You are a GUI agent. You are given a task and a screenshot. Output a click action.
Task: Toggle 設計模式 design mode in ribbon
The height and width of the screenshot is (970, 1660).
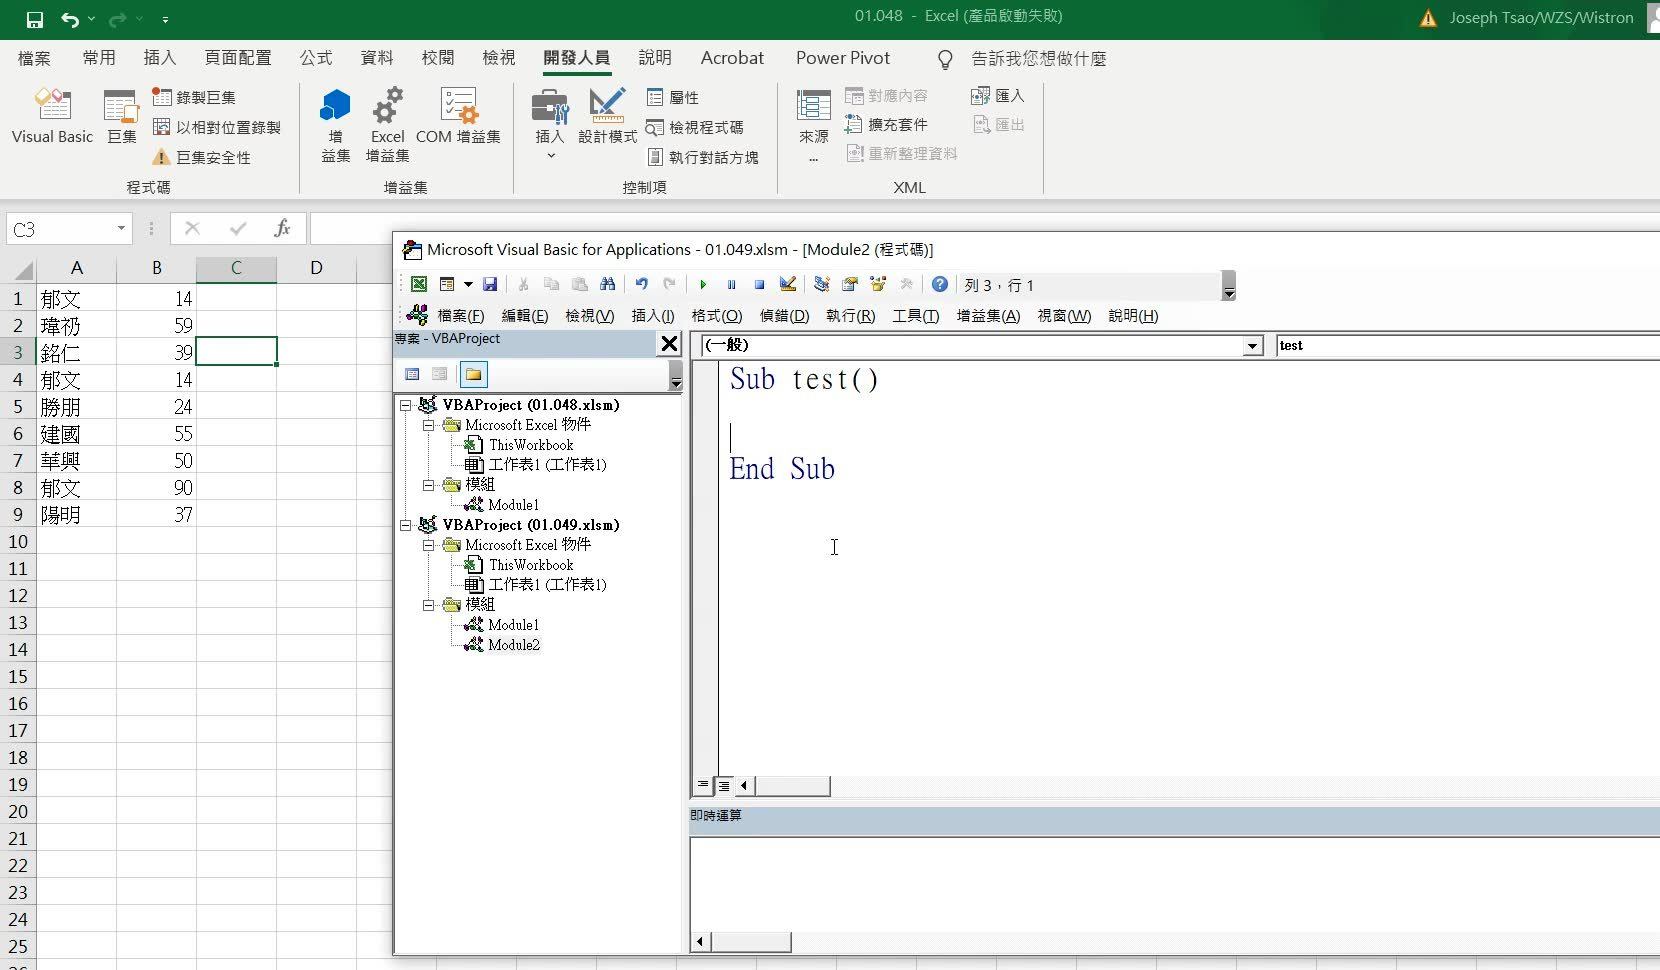[x=607, y=117]
